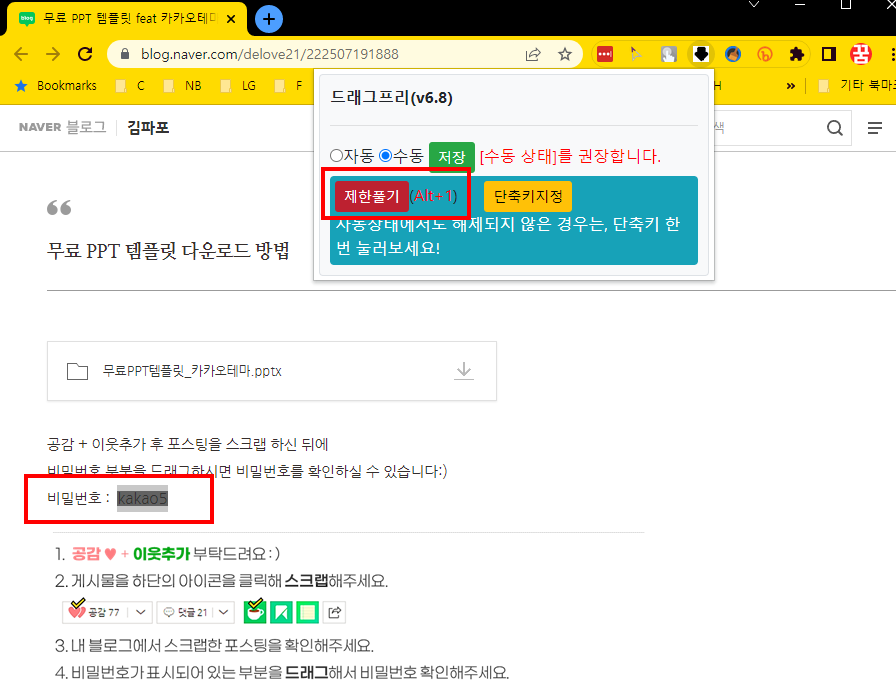
Task: Select the 자동 radio button
Action: pyautogui.click(x=337, y=155)
